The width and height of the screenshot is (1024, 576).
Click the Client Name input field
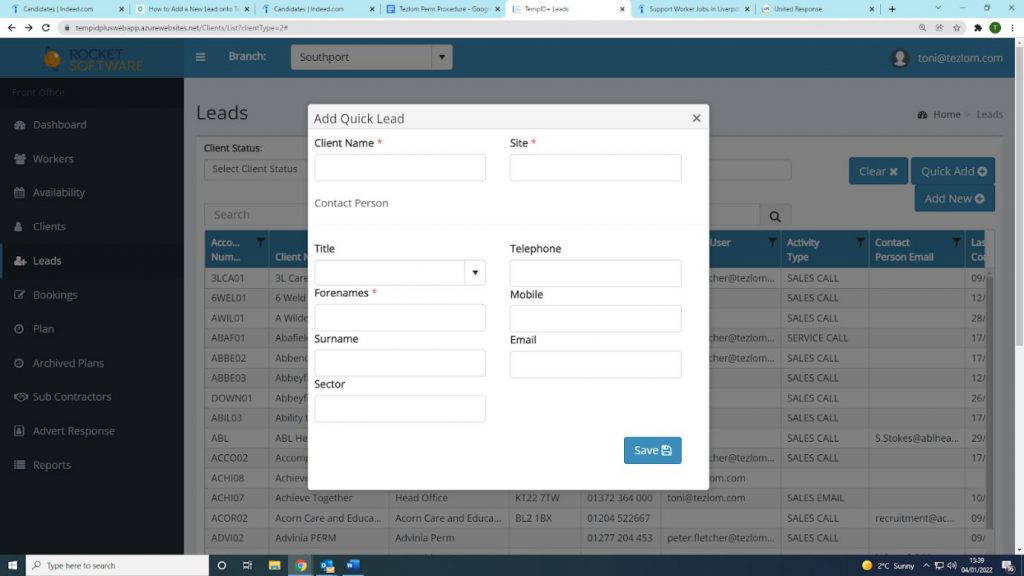(x=399, y=168)
